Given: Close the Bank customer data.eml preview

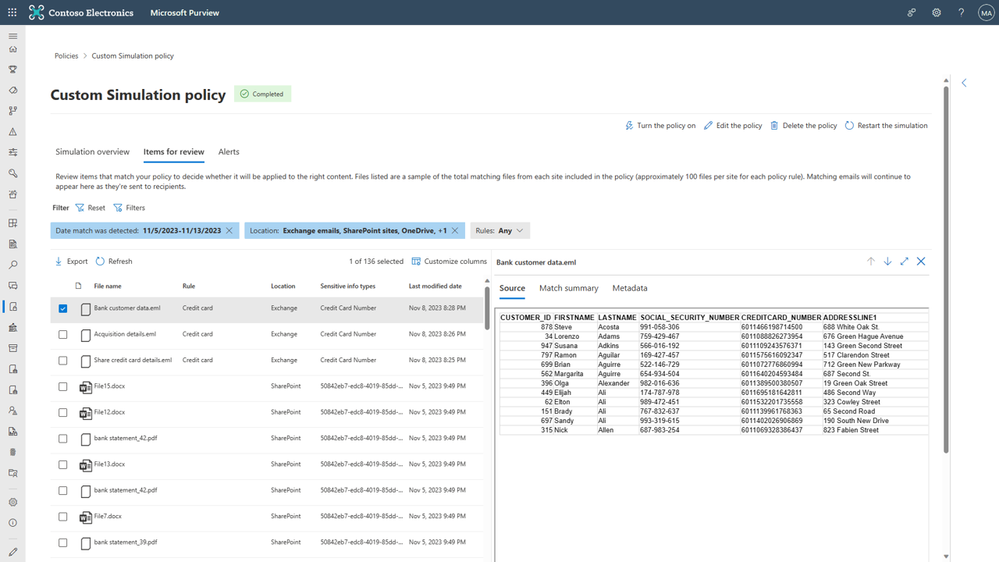Looking at the screenshot, I should pyautogui.click(x=921, y=261).
